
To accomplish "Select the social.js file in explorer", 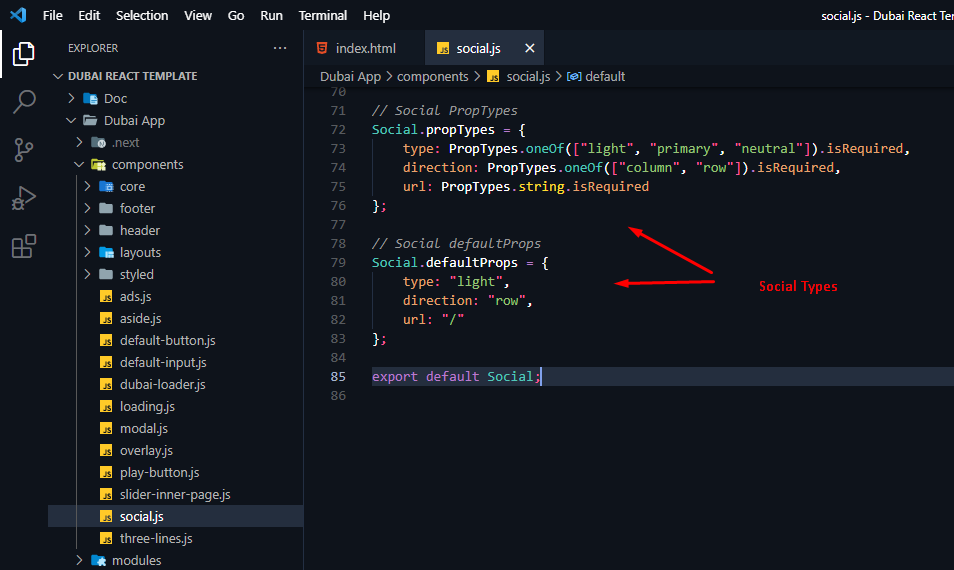I will point(175,516).
